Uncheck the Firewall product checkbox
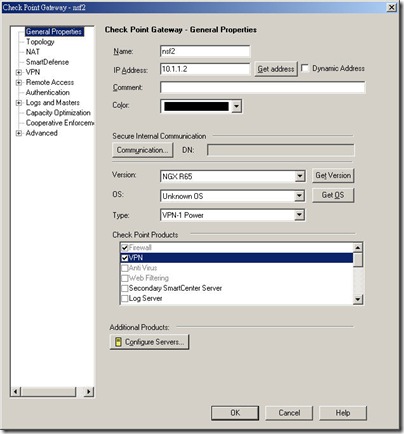Viewport: 404px width, 434px height. click(x=125, y=248)
